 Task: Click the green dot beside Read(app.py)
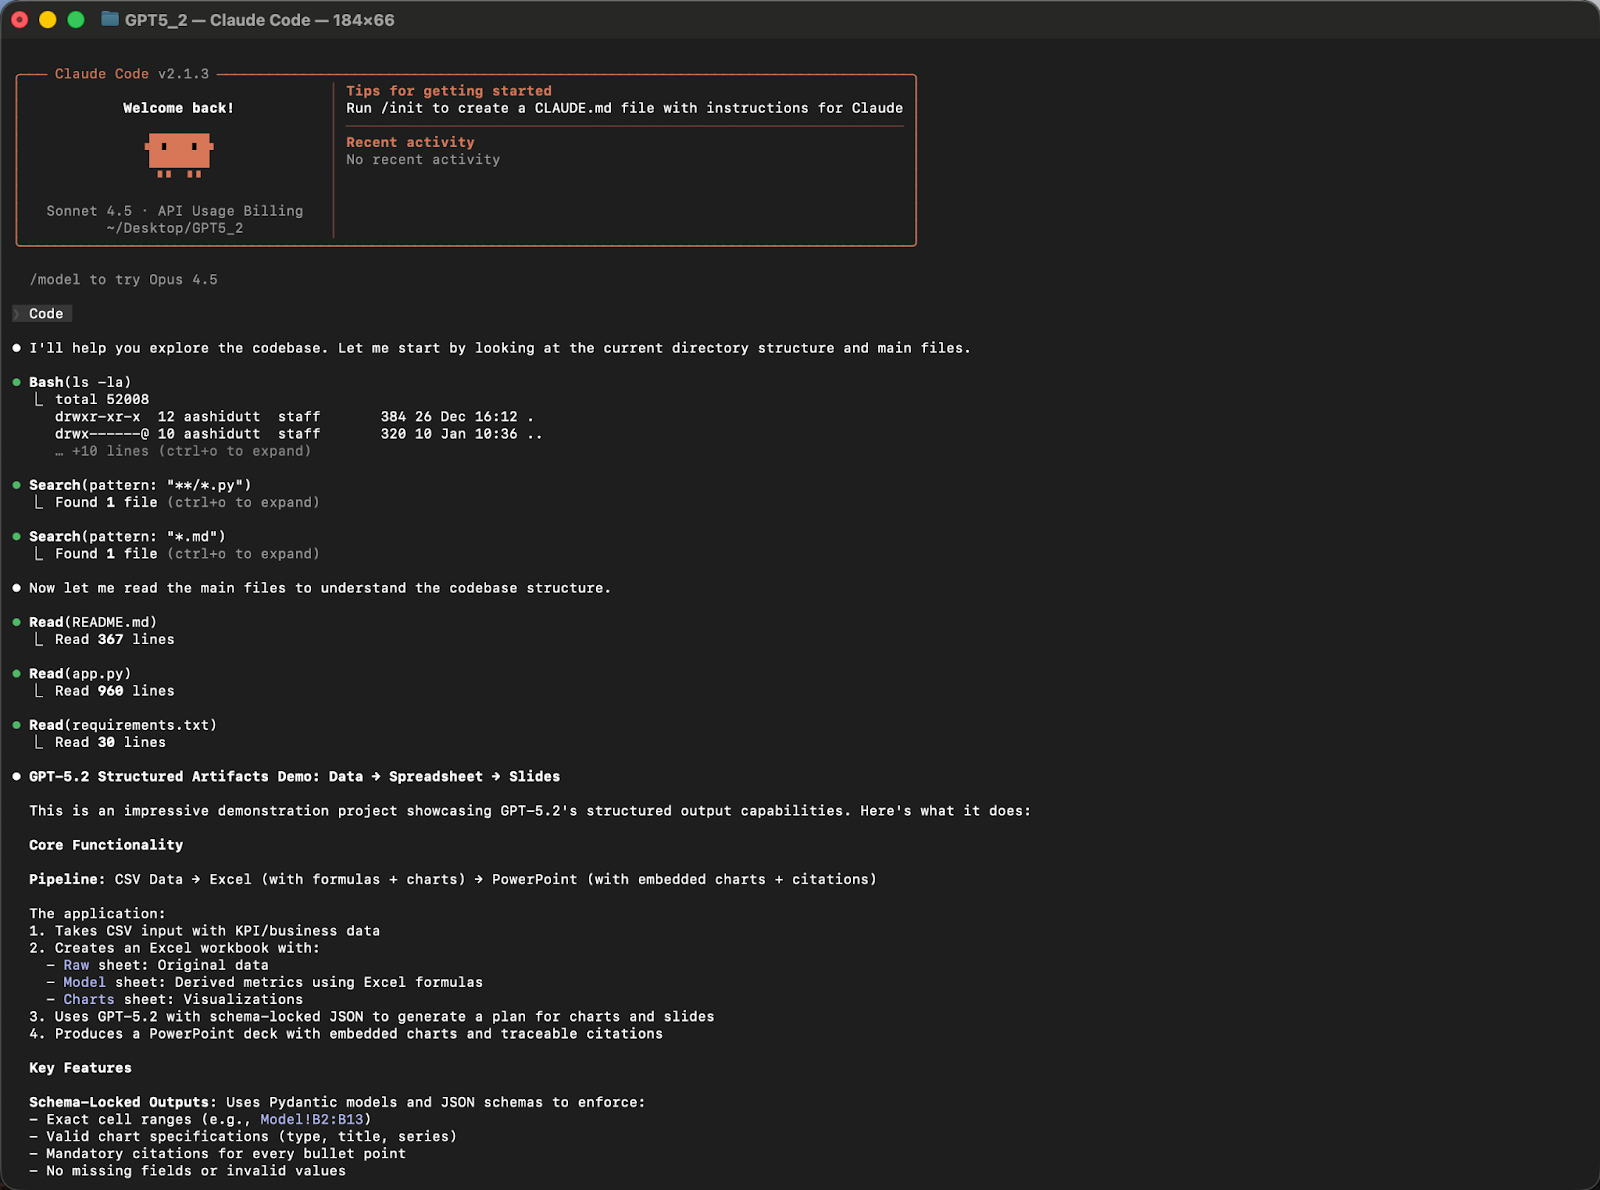click(17, 674)
